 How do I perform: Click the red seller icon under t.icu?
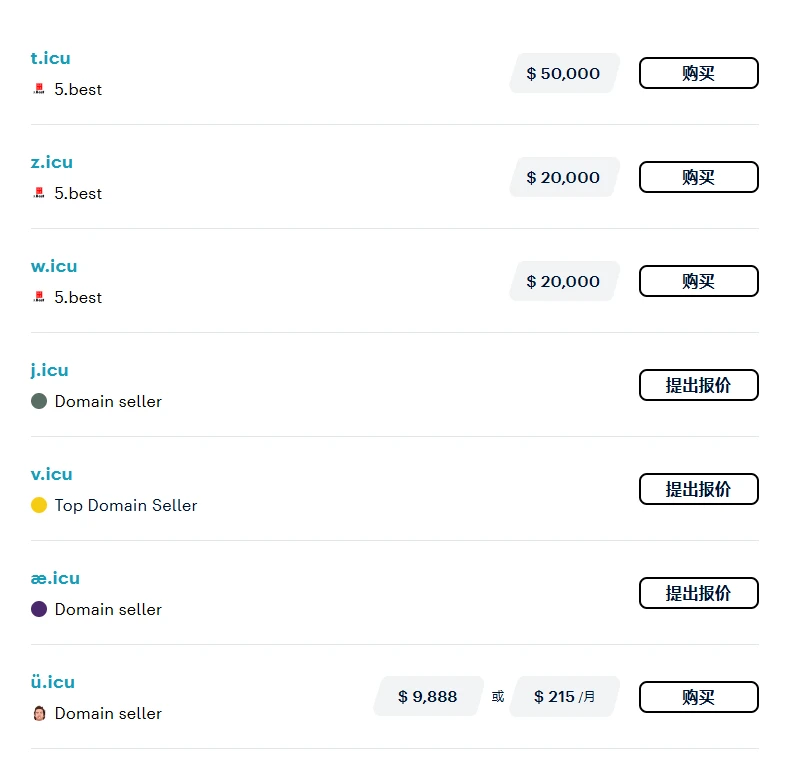pyautogui.click(x=39, y=89)
